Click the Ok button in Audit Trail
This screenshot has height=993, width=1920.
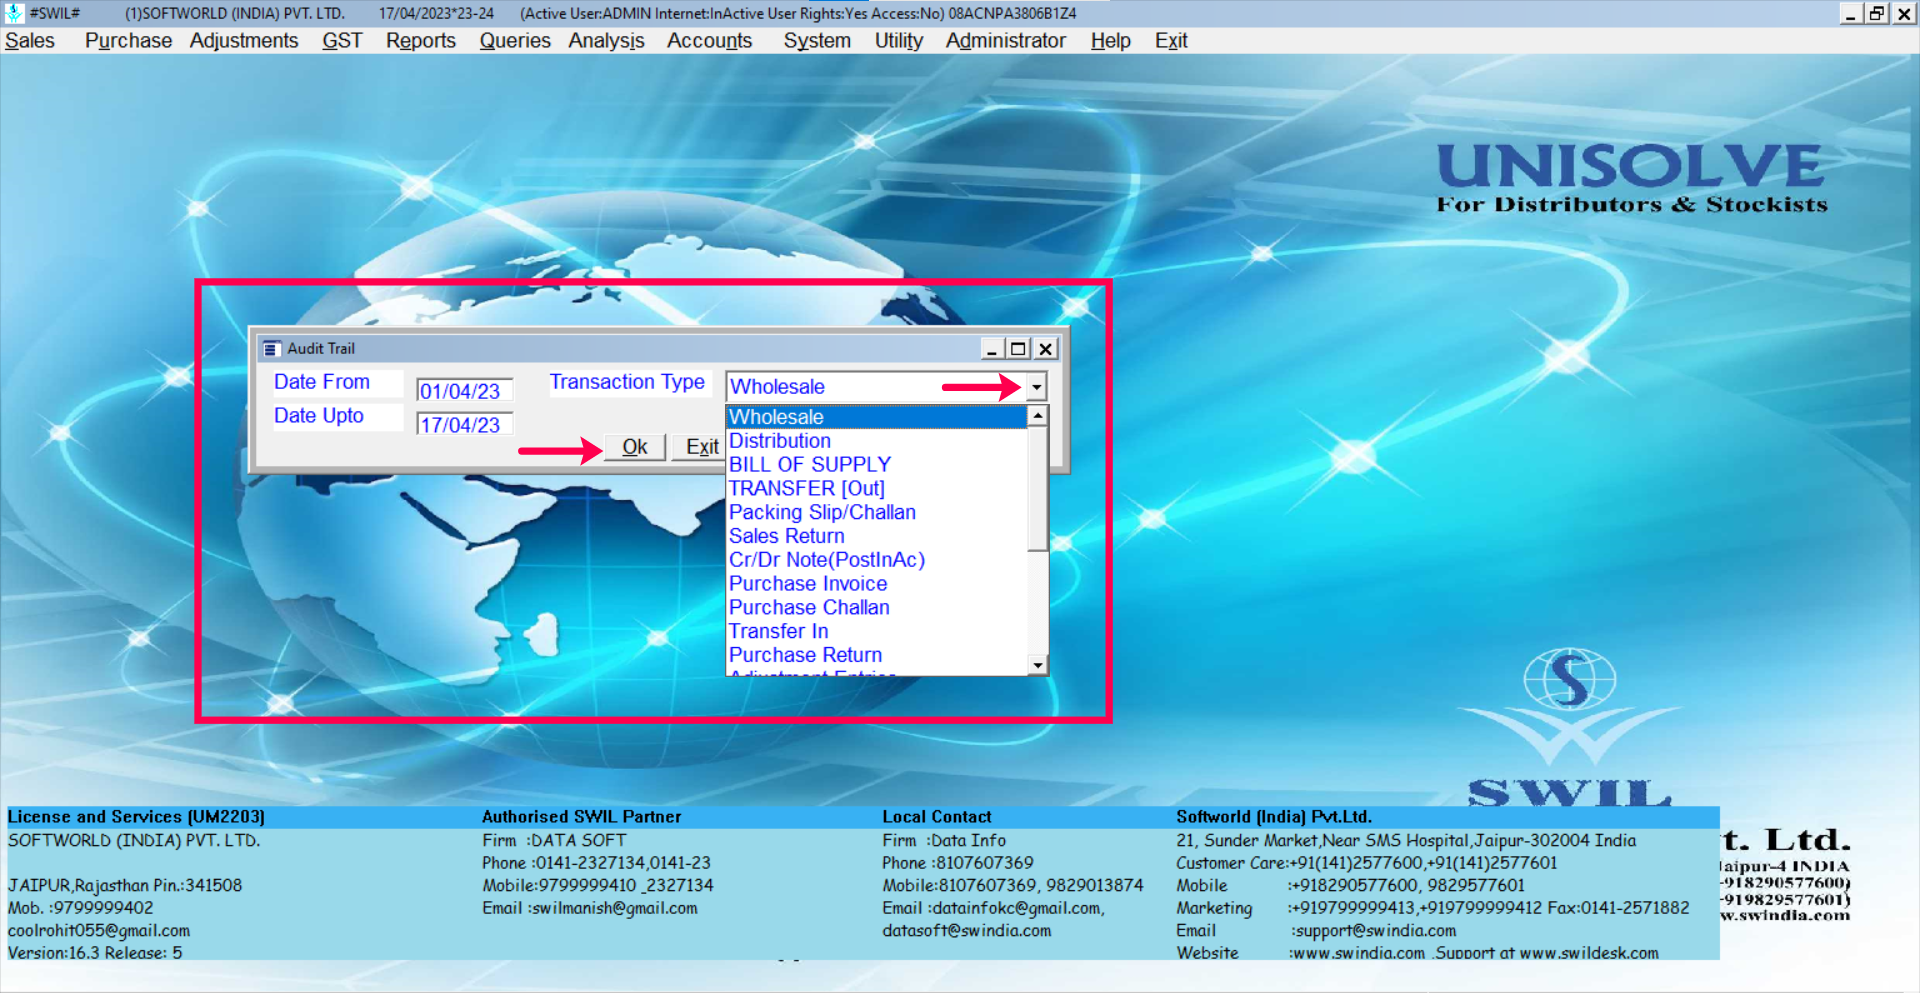[x=635, y=447]
